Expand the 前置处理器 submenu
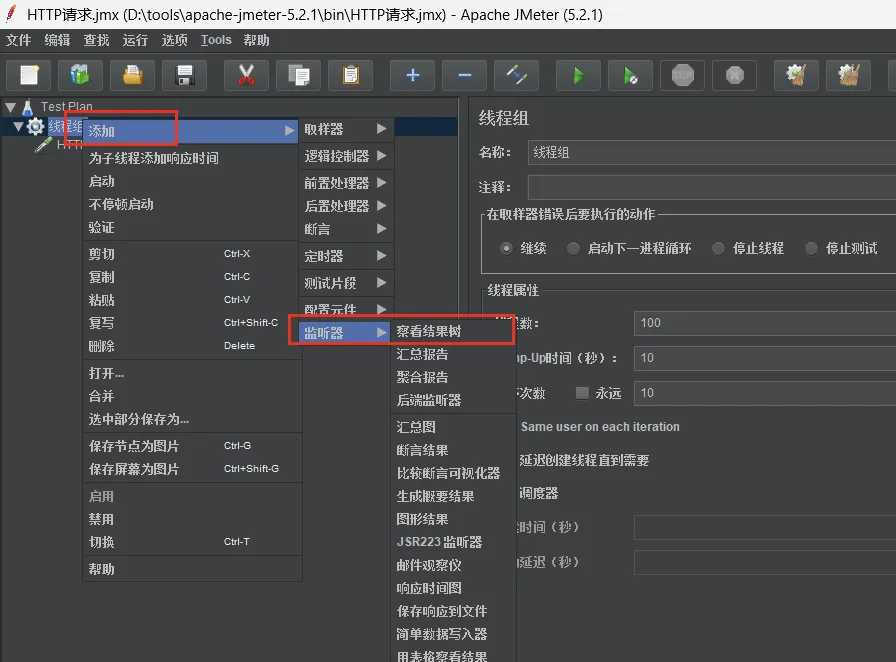The image size is (896, 662). 346,183
